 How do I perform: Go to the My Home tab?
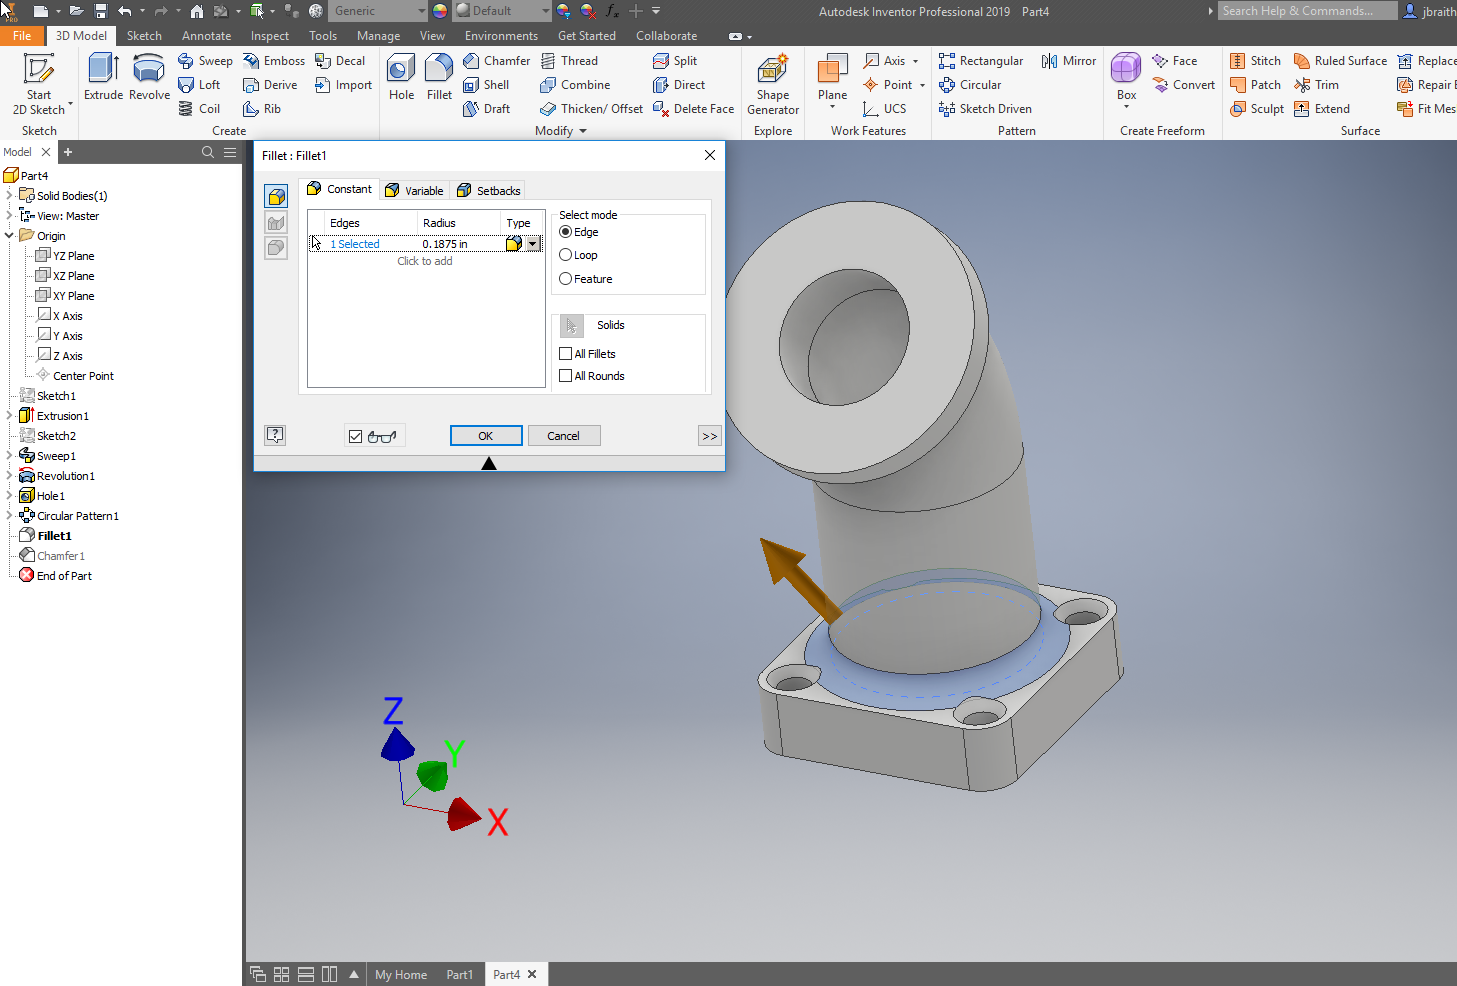click(x=401, y=975)
